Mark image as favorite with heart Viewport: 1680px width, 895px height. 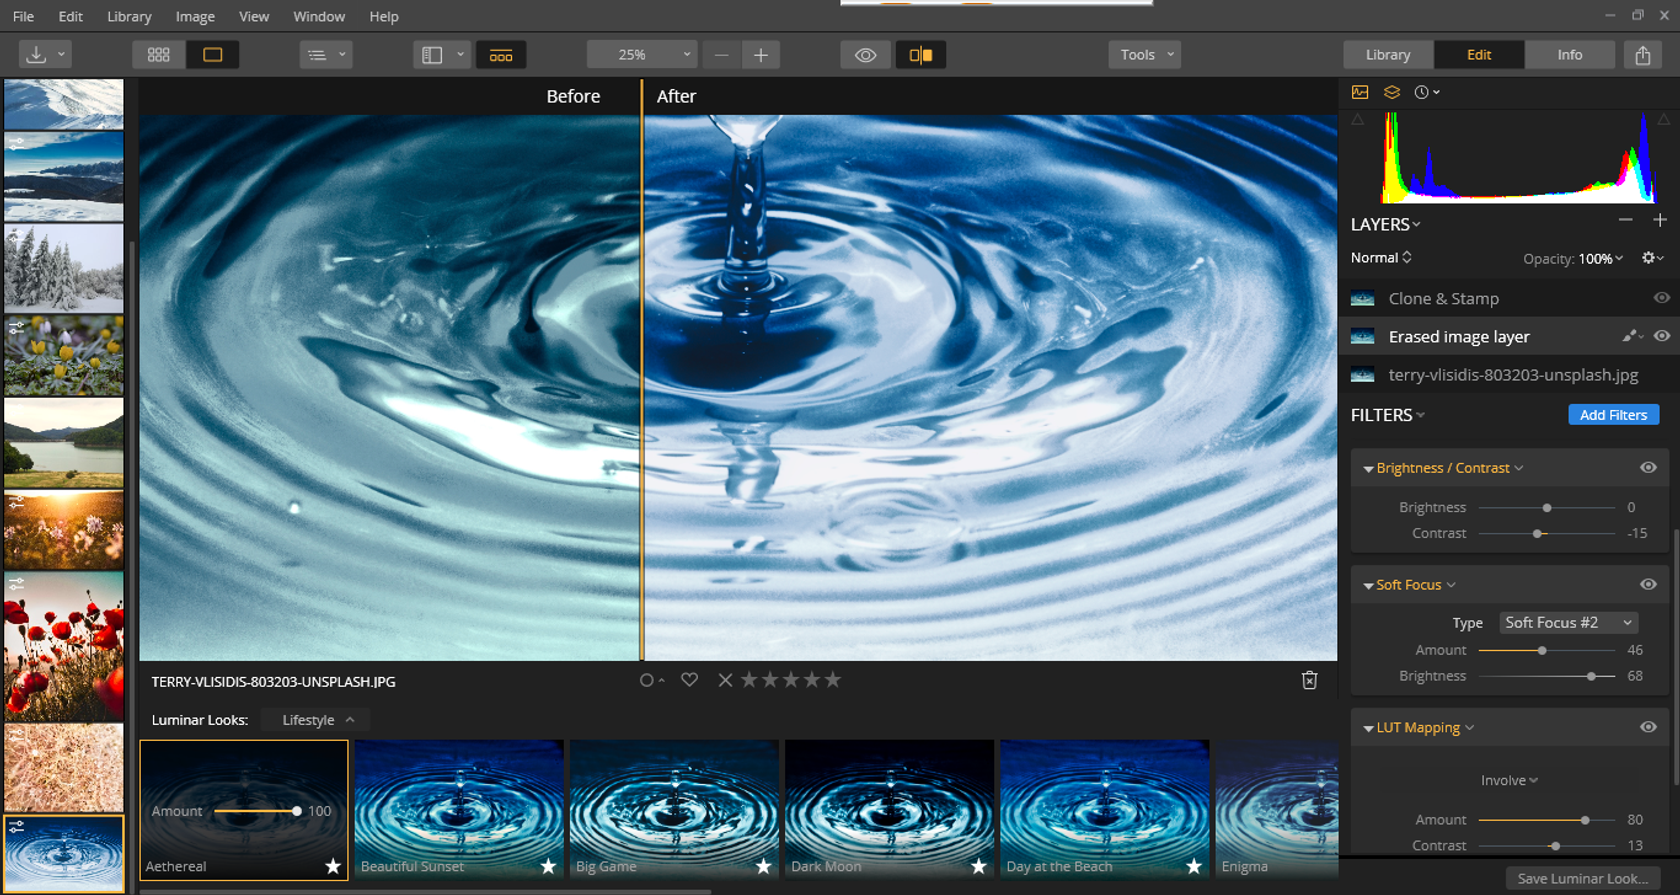[689, 680]
